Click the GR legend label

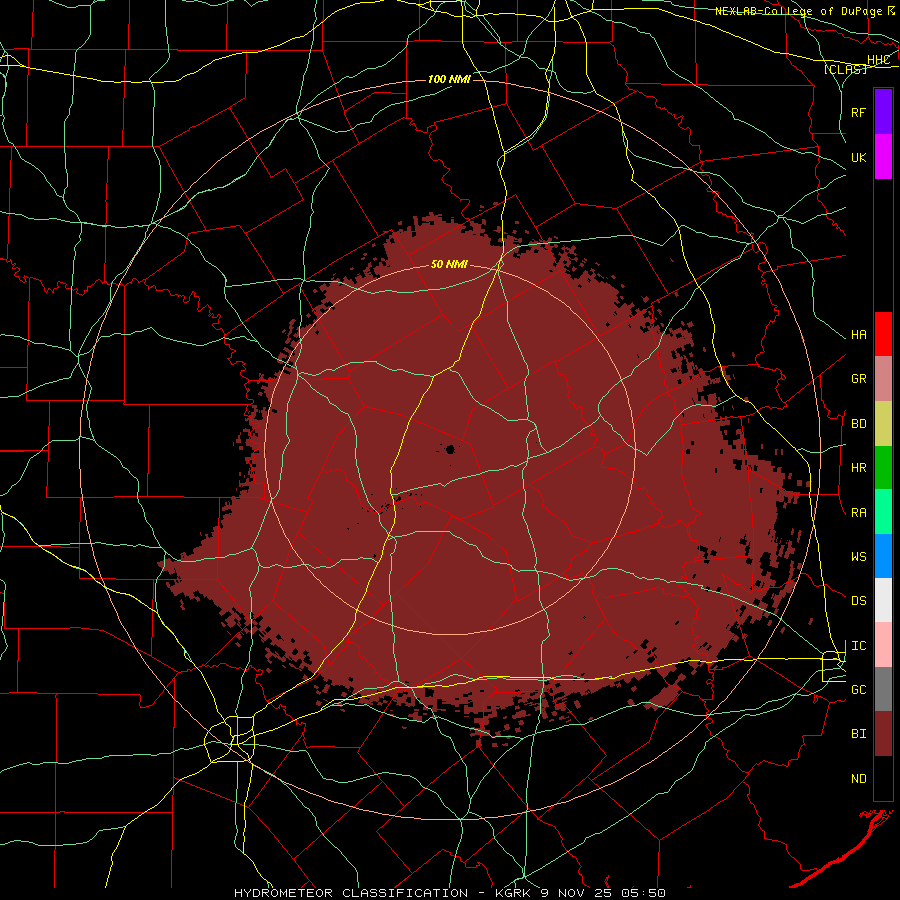tap(858, 379)
